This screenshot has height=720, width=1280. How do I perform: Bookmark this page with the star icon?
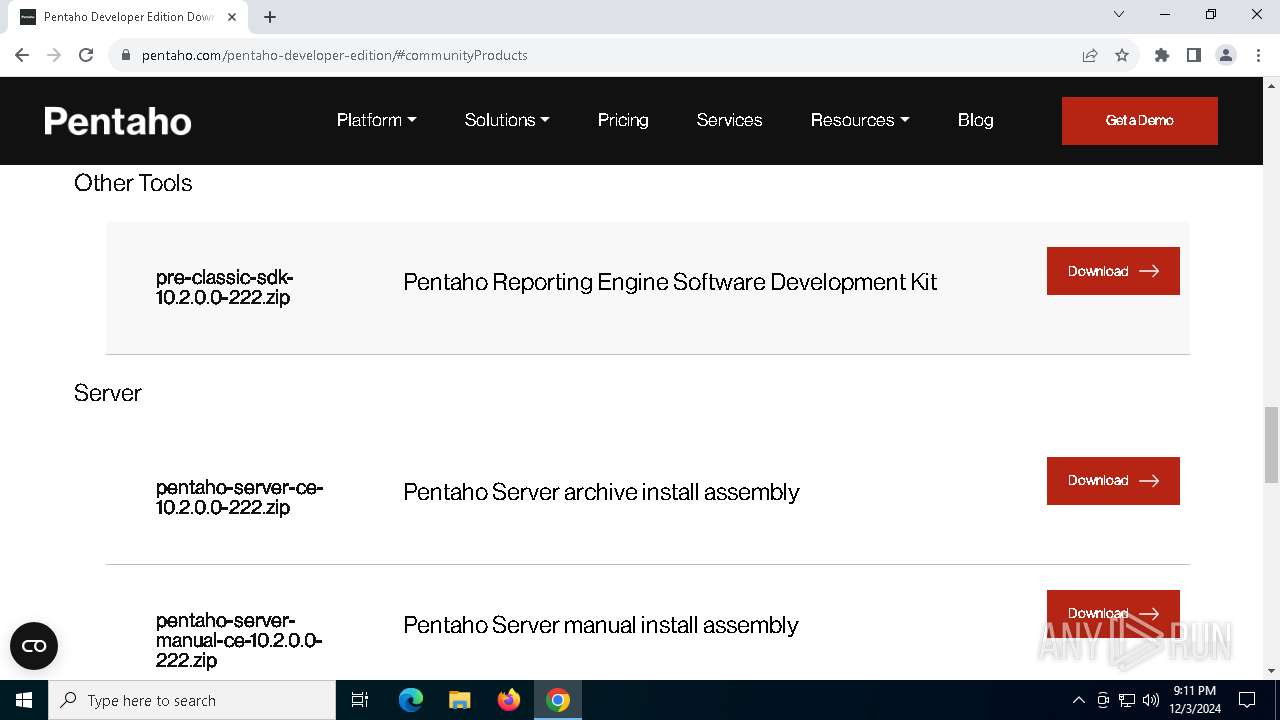point(1122,55)
